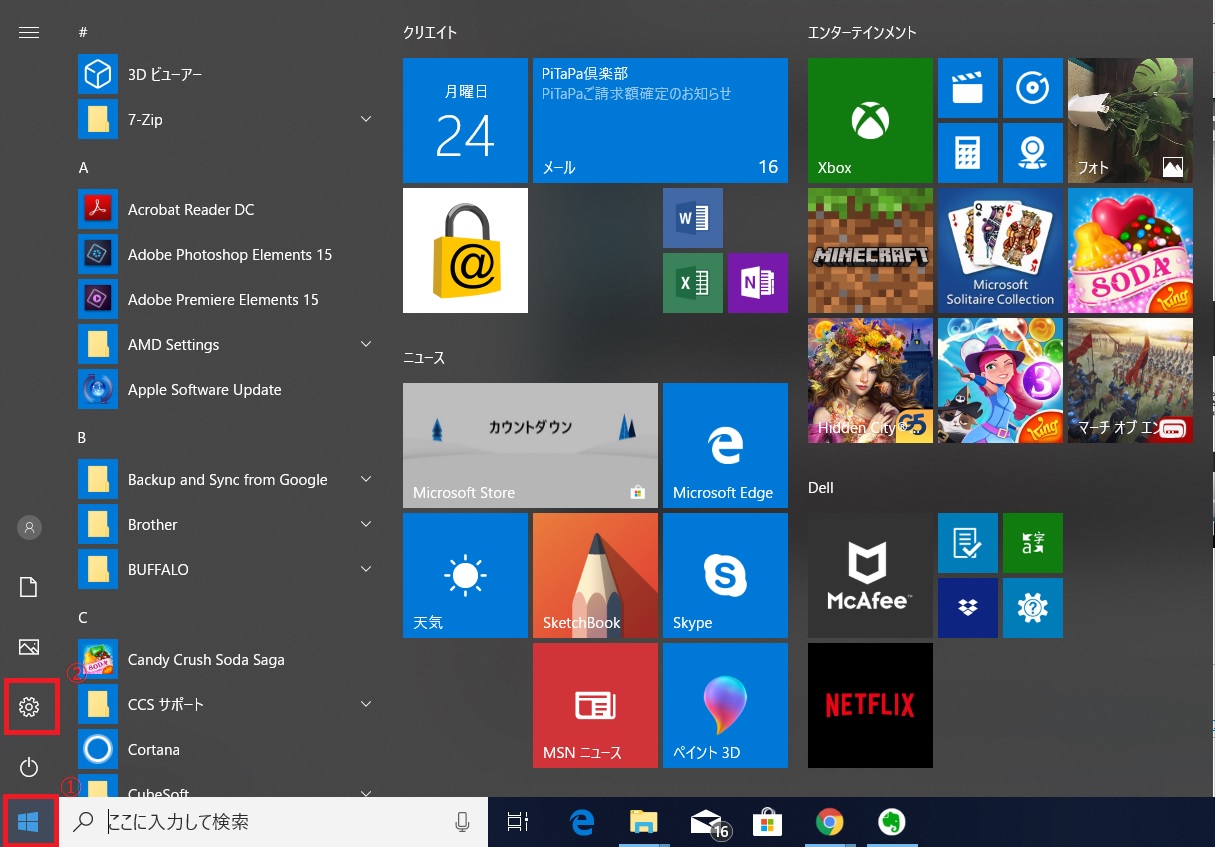Open the user account icon in the left rail

[29, 527]
